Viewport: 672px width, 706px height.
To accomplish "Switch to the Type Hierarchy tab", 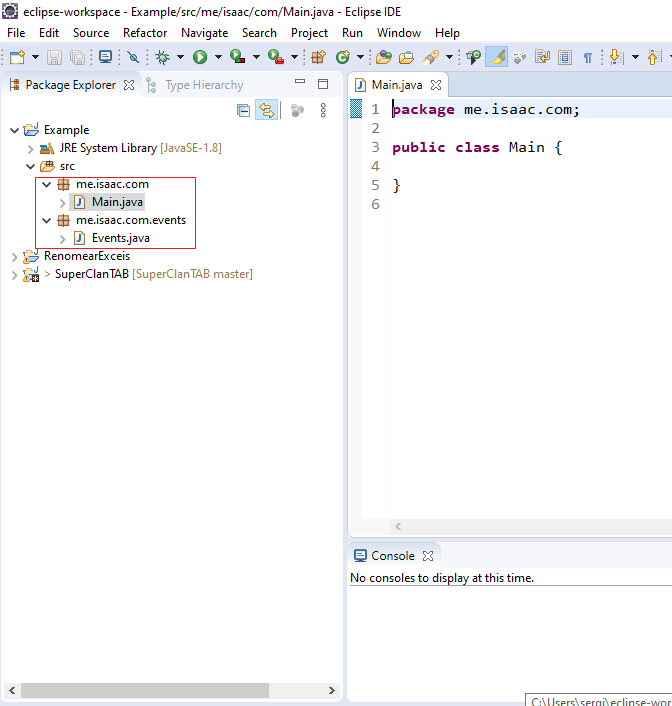I will click(x=204, y=85).
